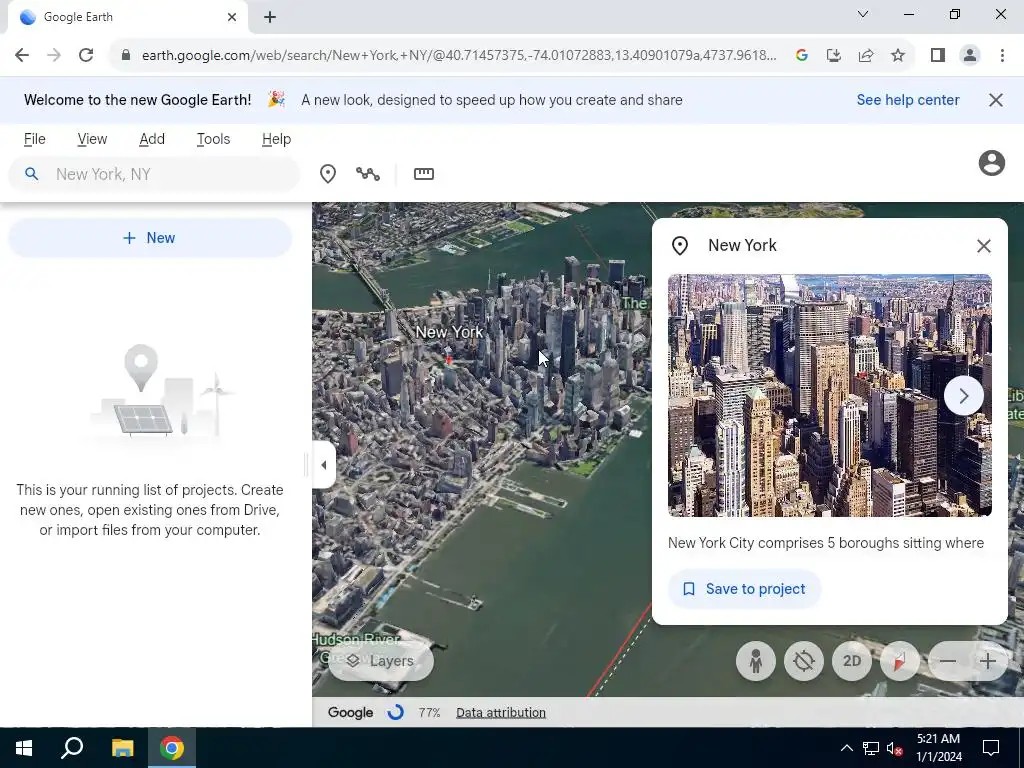Save New York to a project

[744, 589]
